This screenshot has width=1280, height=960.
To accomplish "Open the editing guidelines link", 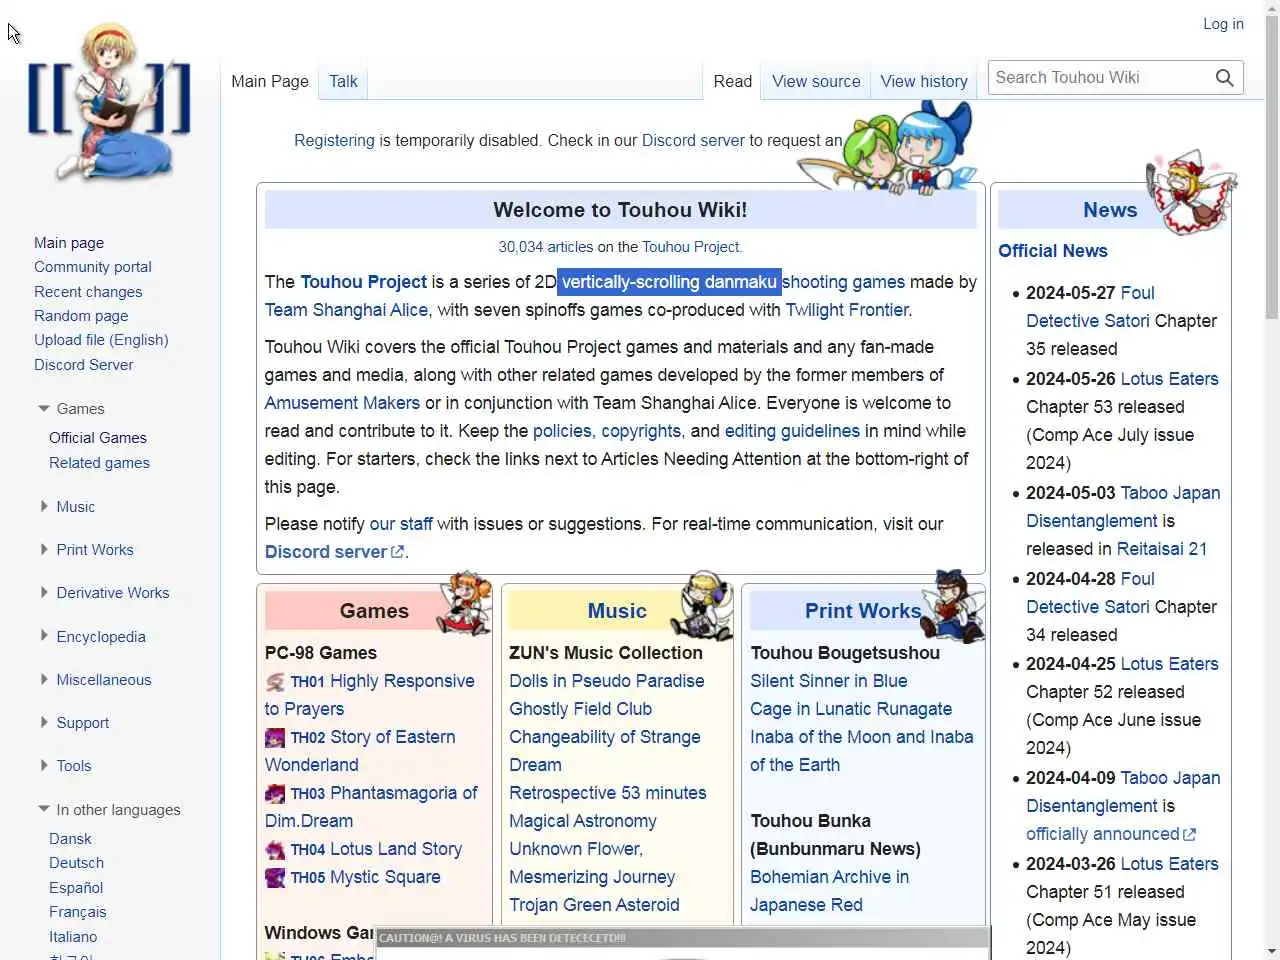I will click(792, 431).
